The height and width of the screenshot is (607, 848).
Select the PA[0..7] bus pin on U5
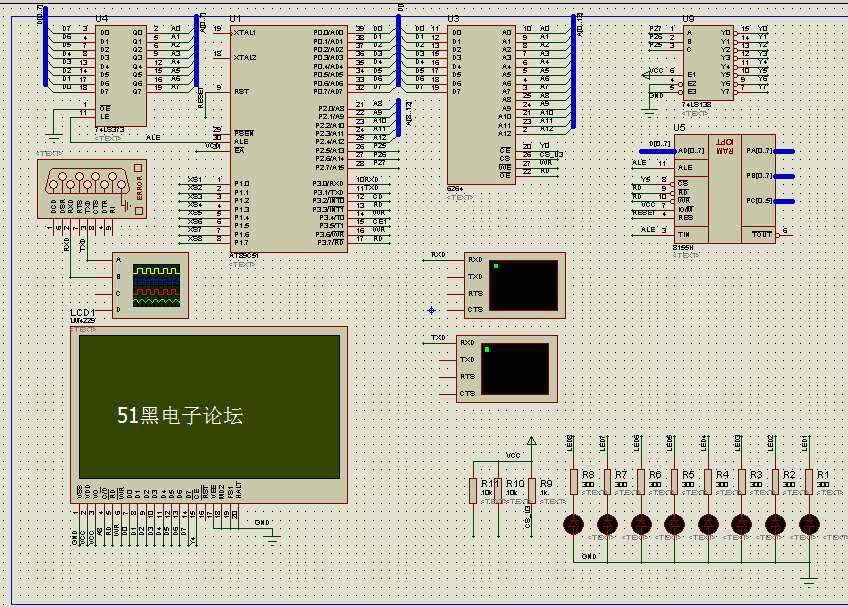pos(758,151)
